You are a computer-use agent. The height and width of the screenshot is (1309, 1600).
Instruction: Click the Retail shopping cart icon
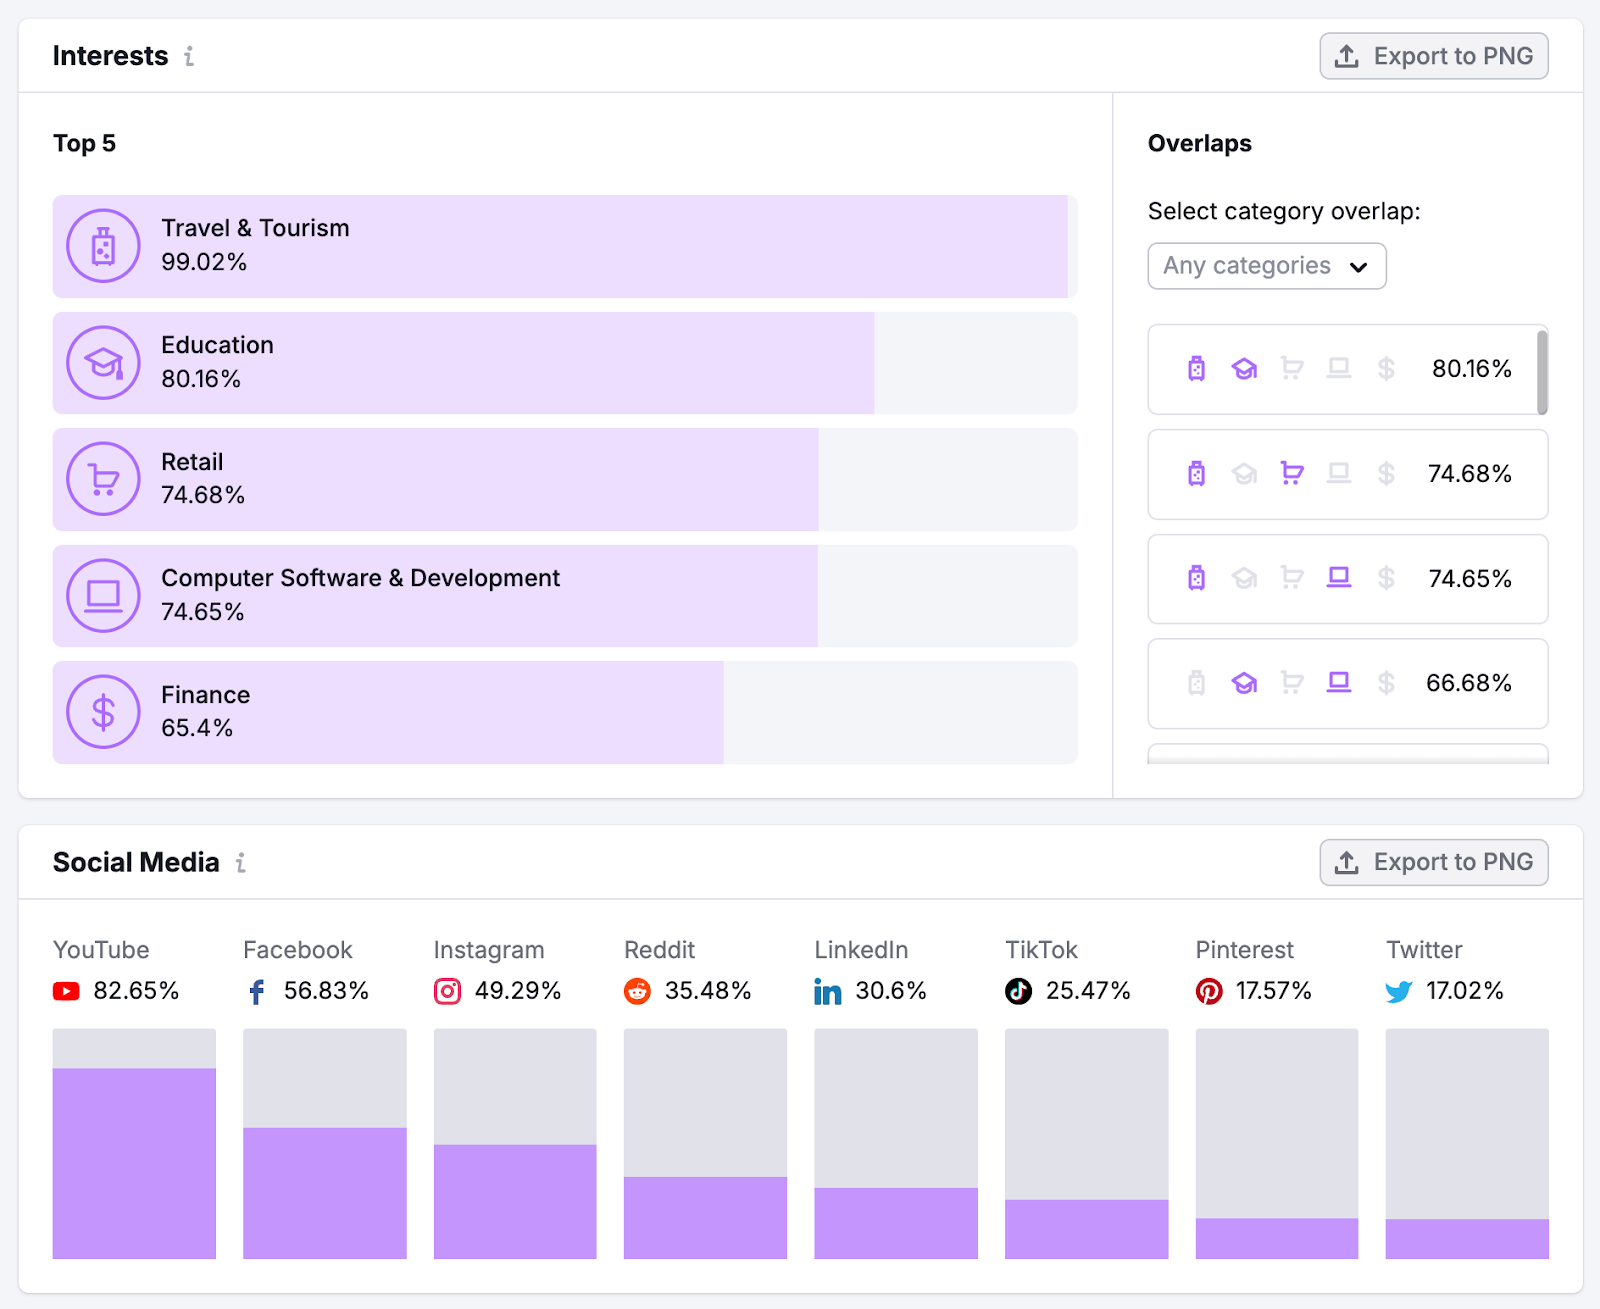point(103,479)
